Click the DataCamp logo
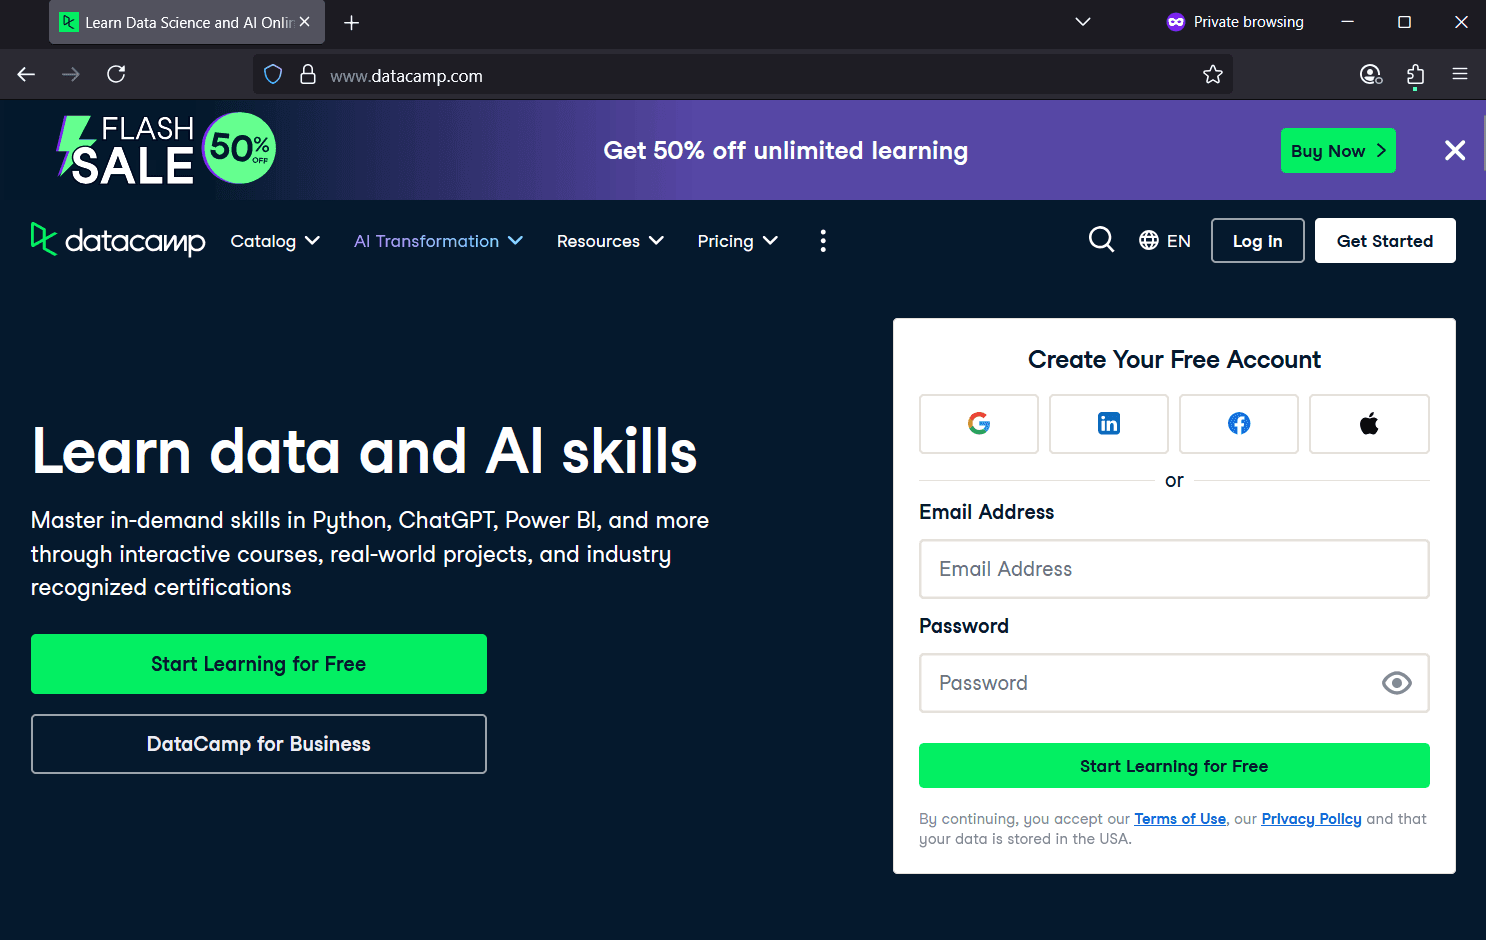The image size is (1486, 940). click(x=117, y=240)
